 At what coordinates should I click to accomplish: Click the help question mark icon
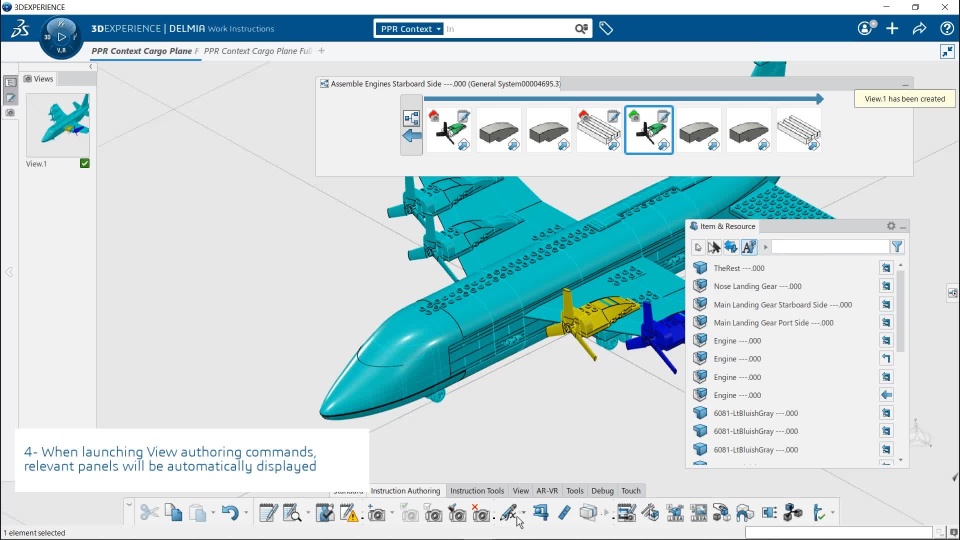(x=947, y=28)
